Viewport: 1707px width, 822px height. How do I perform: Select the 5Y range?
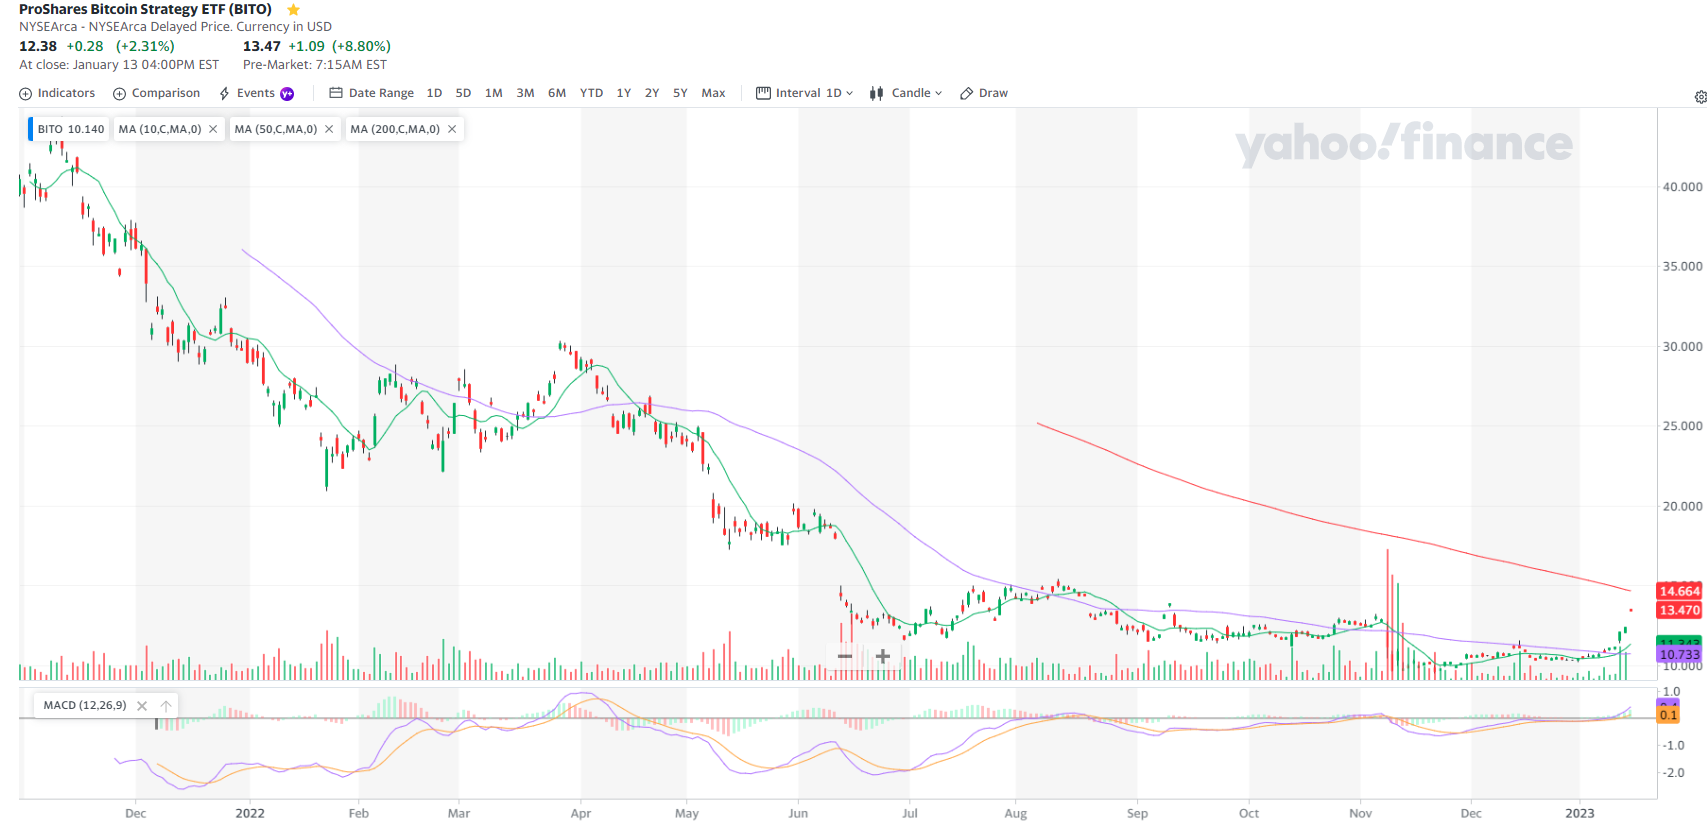[x=680, y=93]
